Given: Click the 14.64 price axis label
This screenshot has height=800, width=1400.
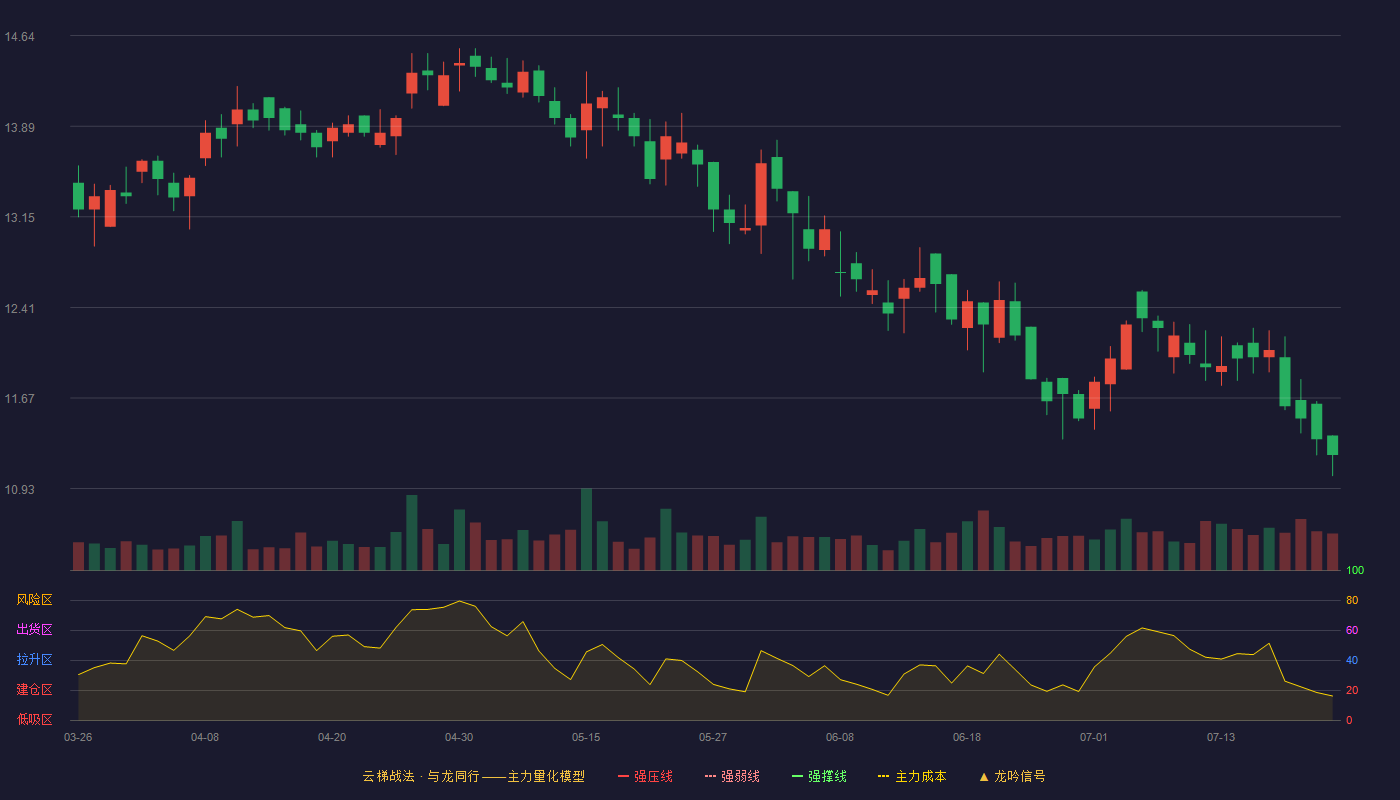Looking at the screenshot, I should [x=19, y=37].
